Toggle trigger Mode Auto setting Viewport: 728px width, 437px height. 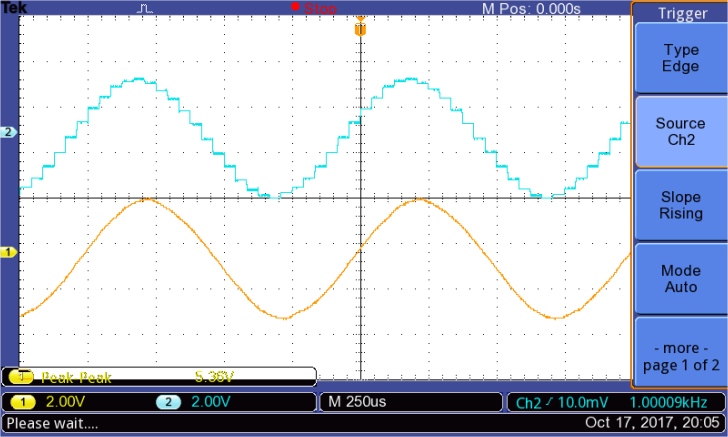click(680, 279)
